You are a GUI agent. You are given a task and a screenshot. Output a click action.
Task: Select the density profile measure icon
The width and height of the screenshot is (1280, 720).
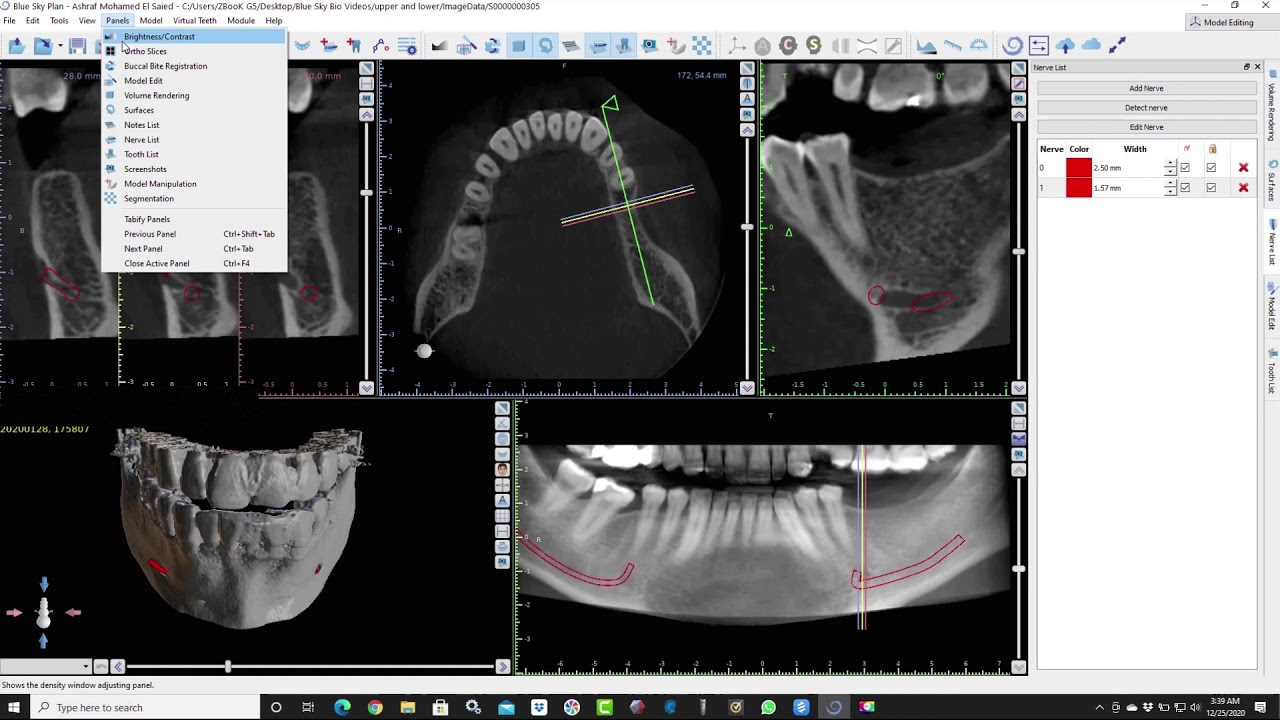click(926, 45)
